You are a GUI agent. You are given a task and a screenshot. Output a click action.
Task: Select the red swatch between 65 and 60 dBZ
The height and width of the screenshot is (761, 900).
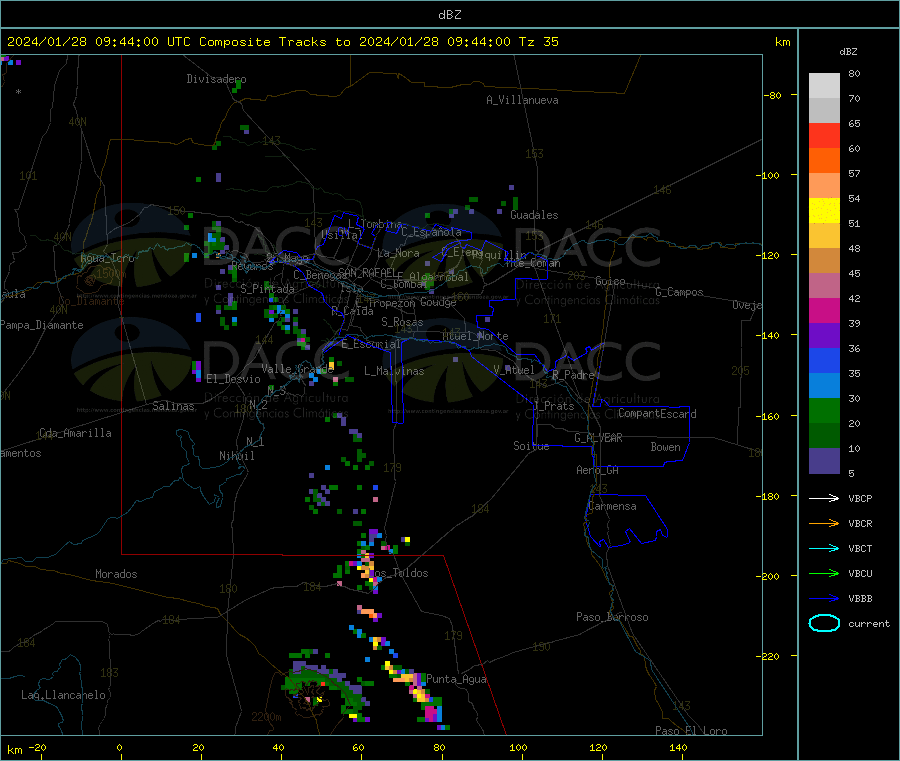(x=824, y=135)
